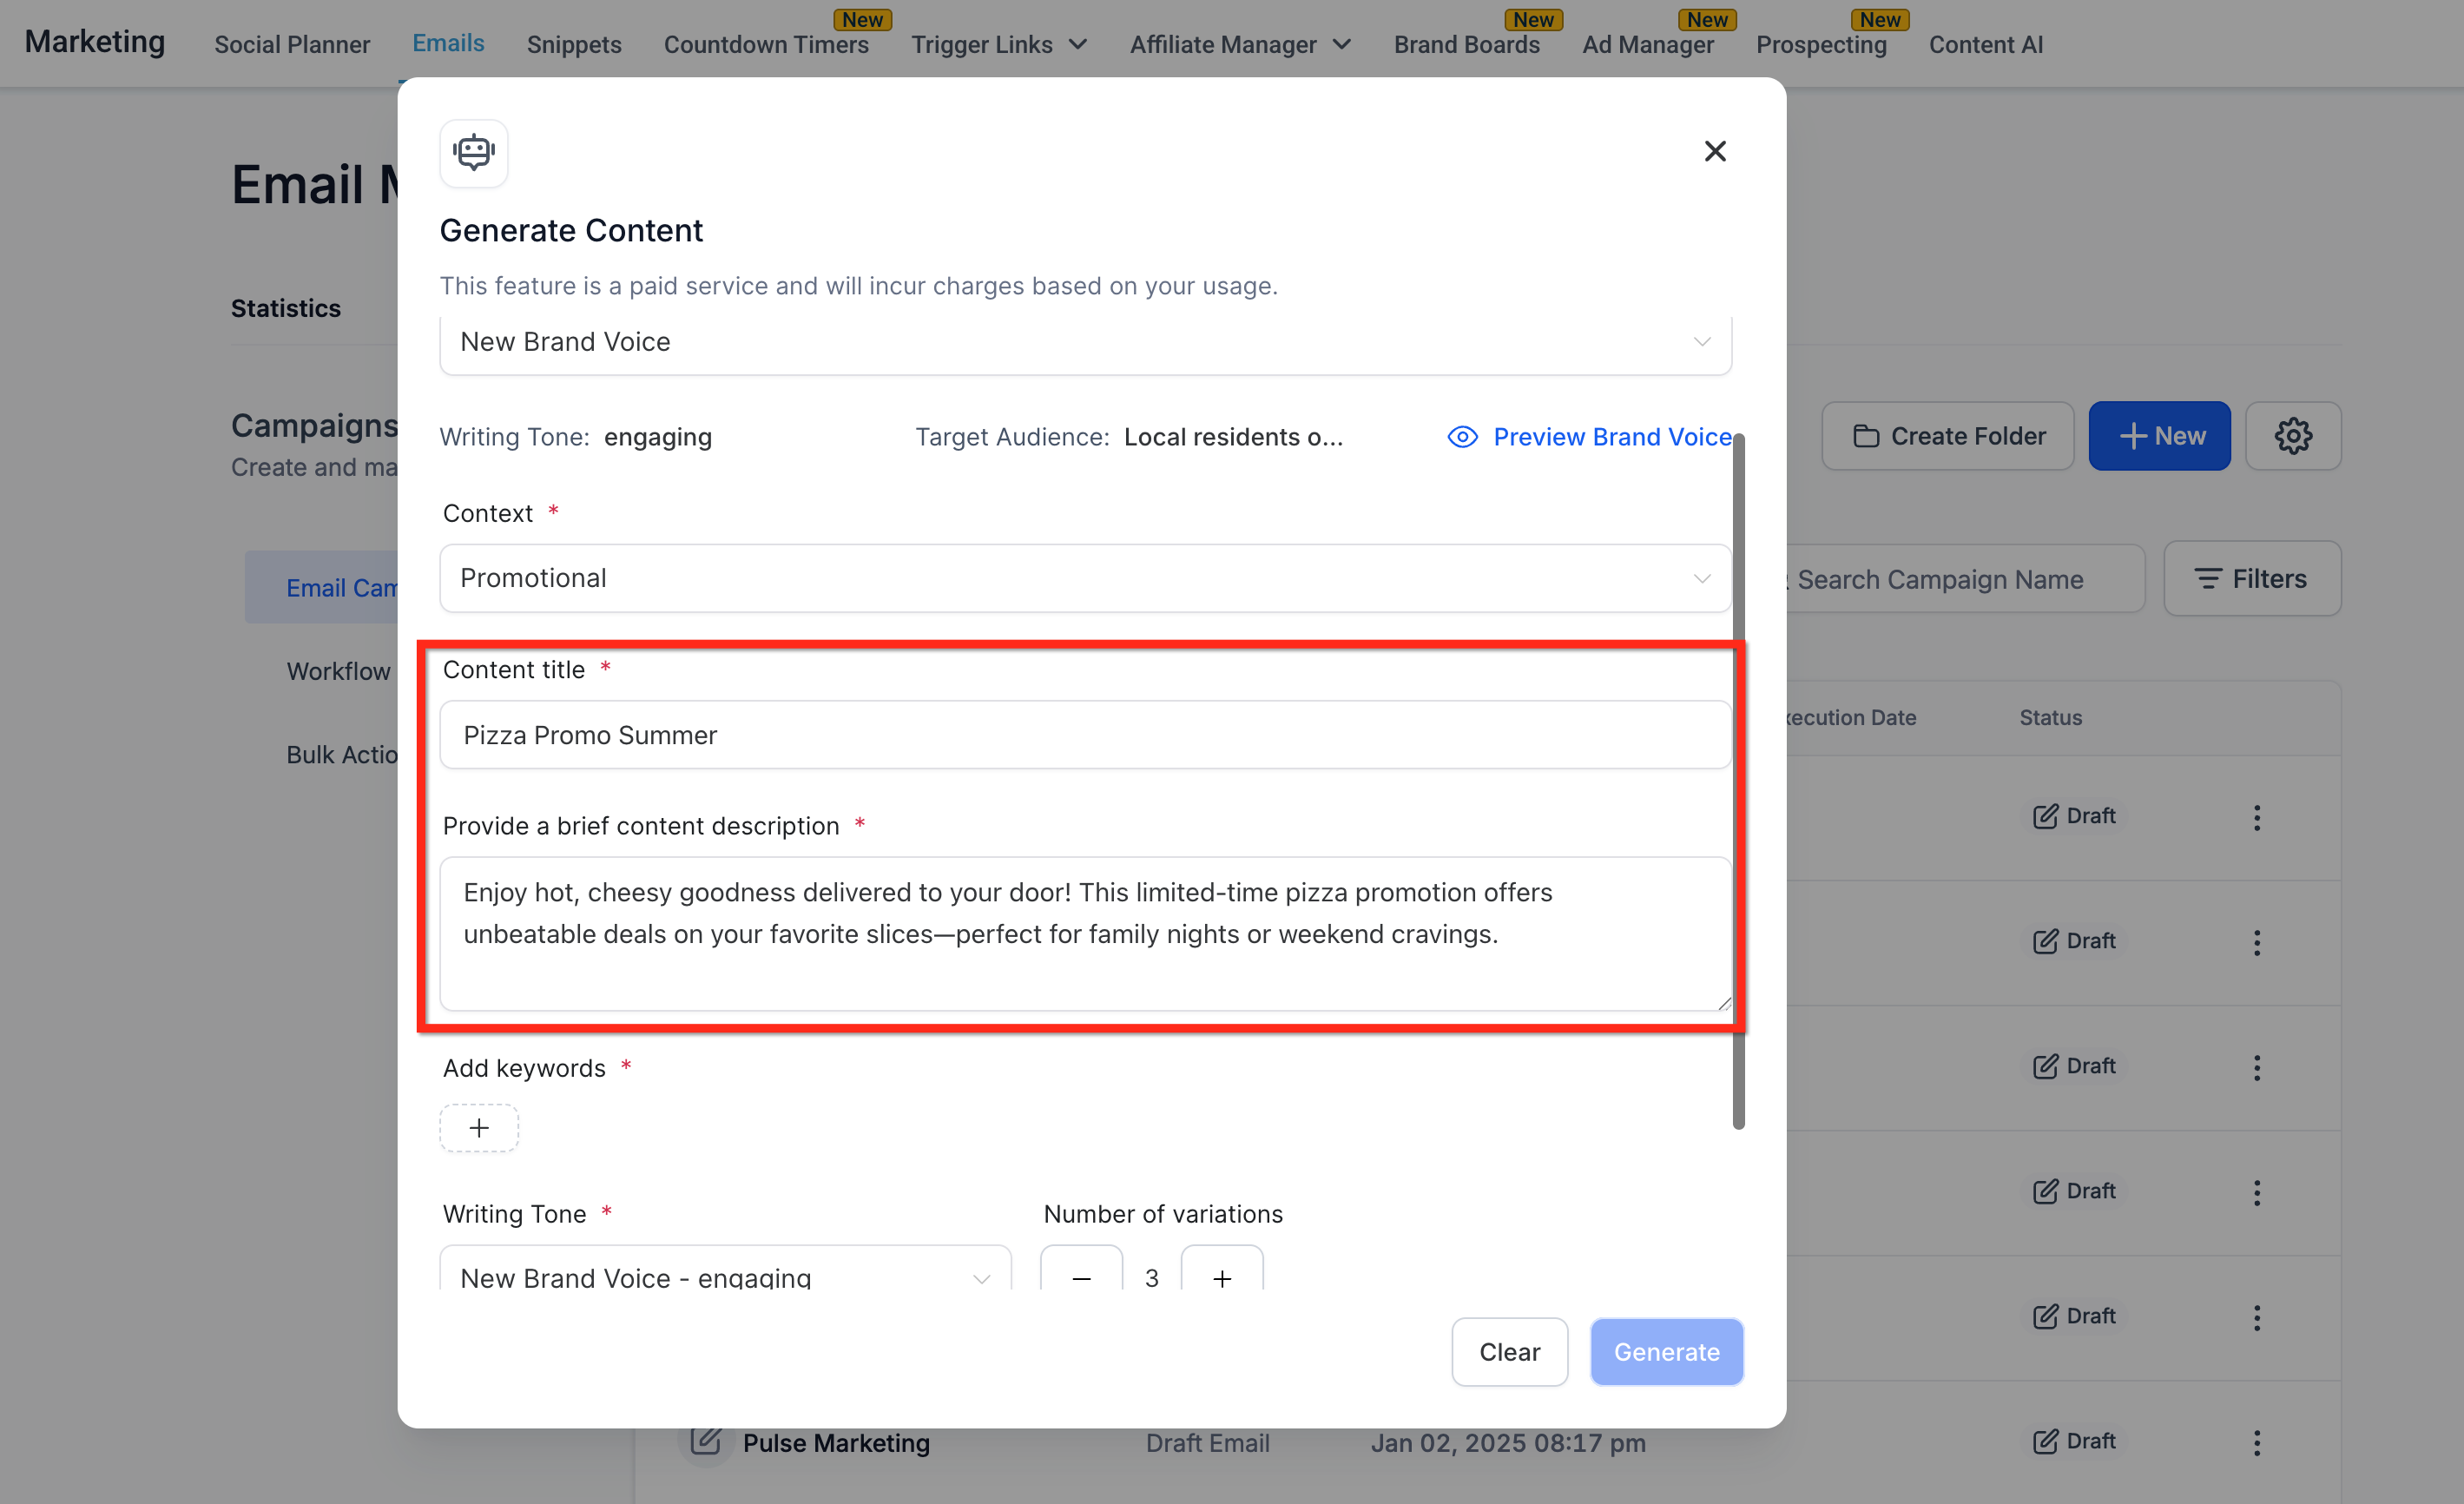This screenshot has height=1504, width=2464.
Task: Click the Content title input field
Action: tap(1085, 735)
